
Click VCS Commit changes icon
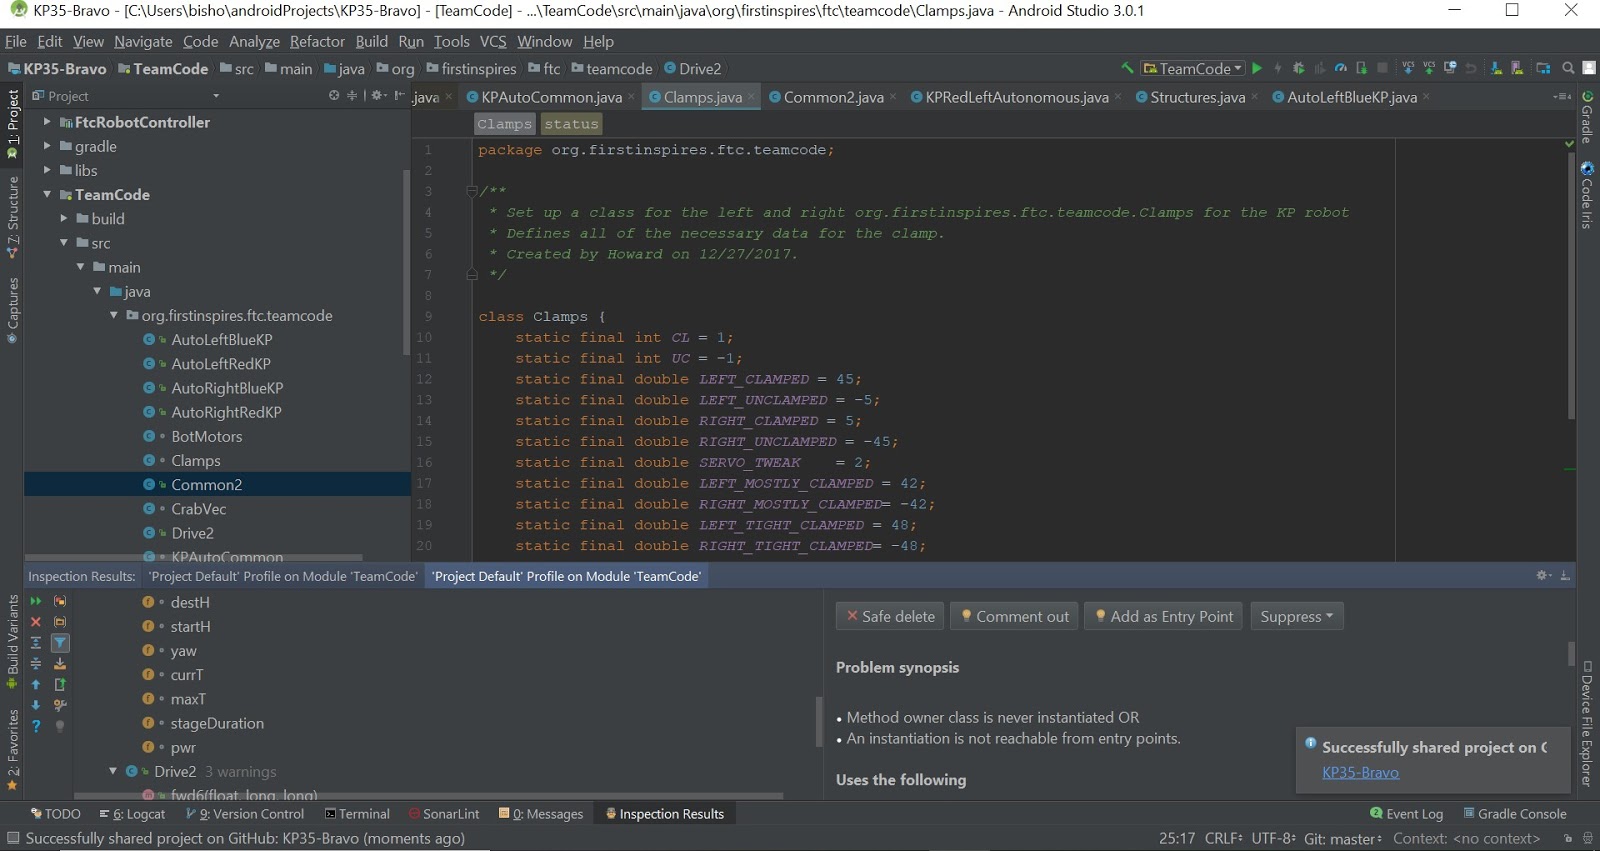1429,68
